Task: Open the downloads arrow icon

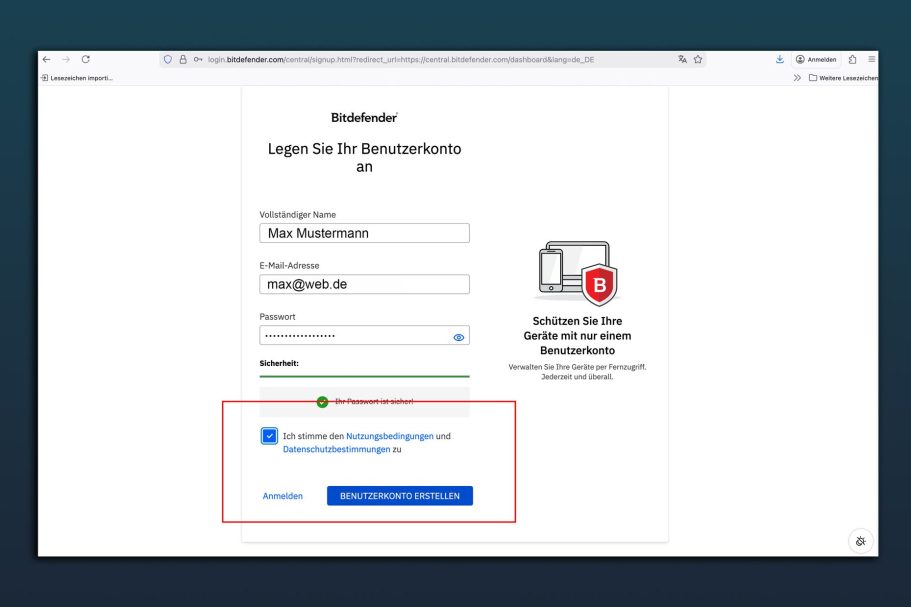Action: pos(780,59)
